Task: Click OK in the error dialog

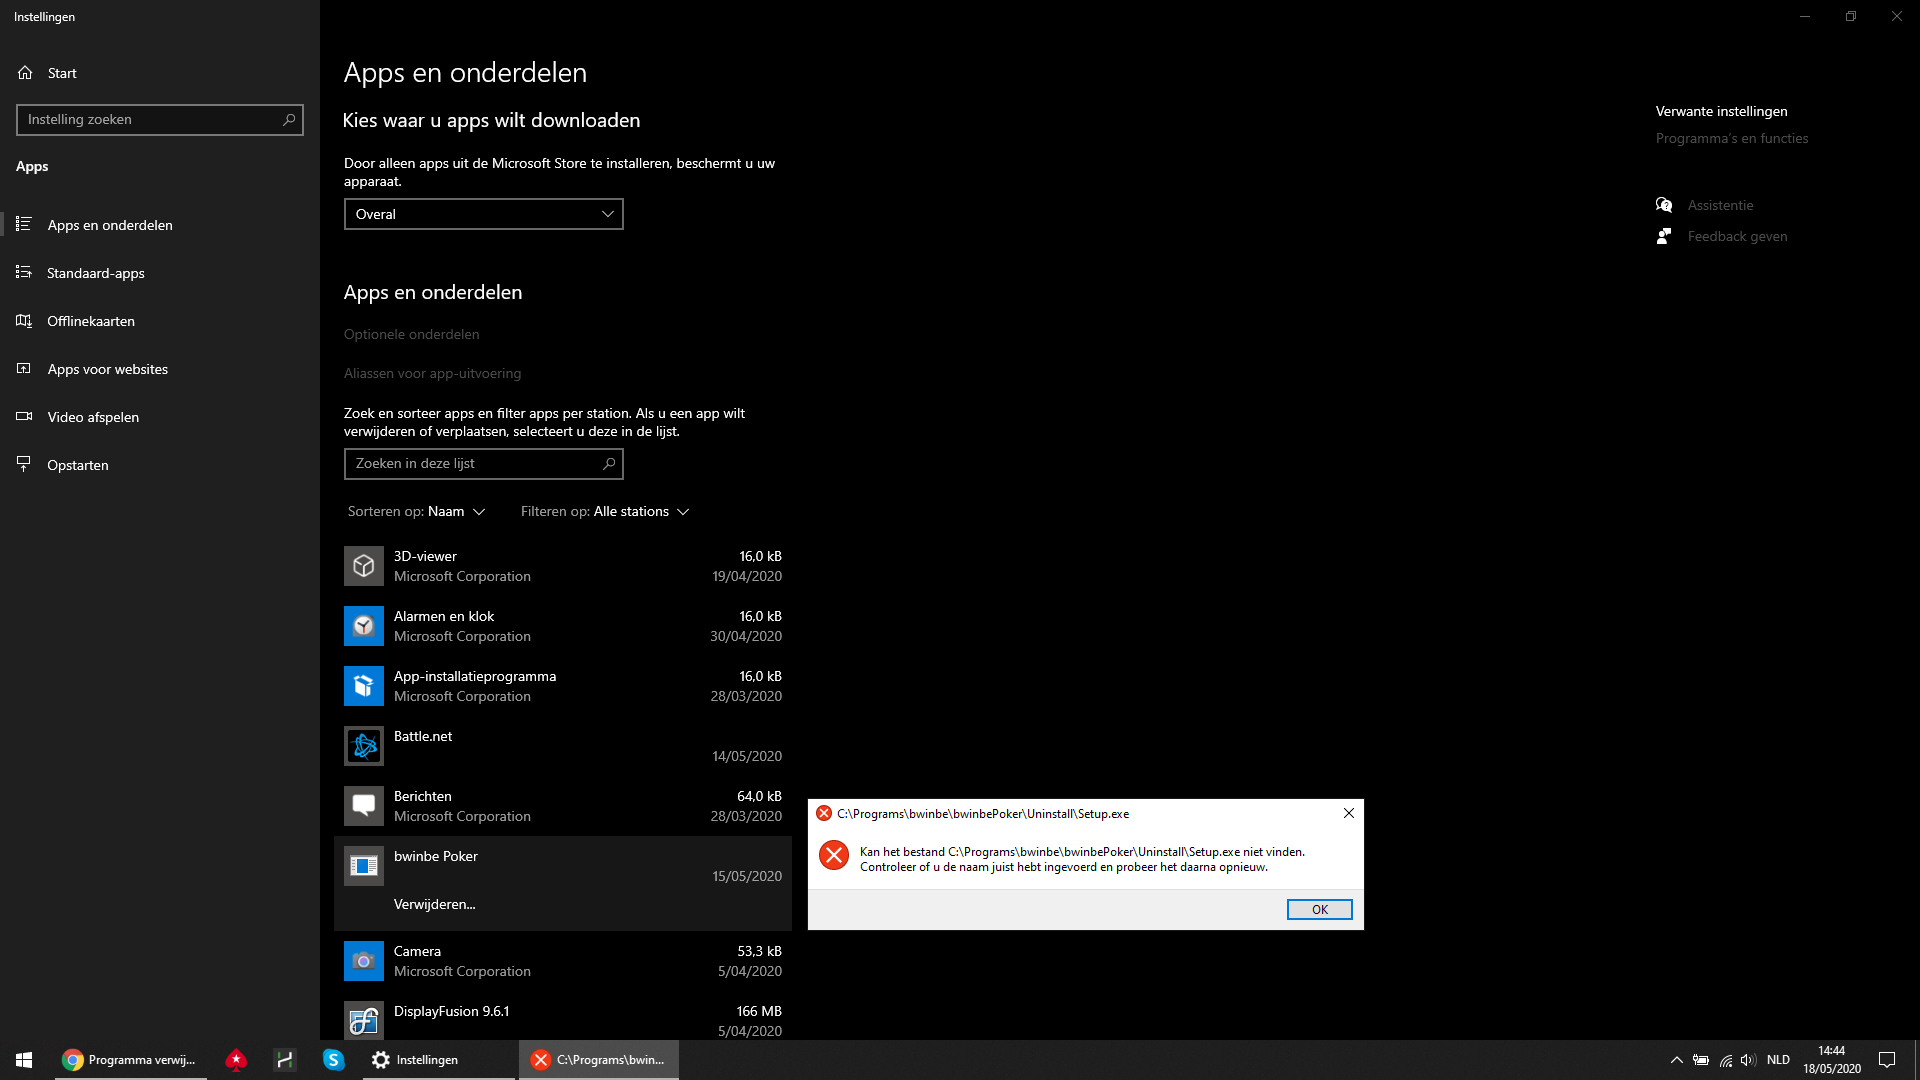Action: point(1319,909)
